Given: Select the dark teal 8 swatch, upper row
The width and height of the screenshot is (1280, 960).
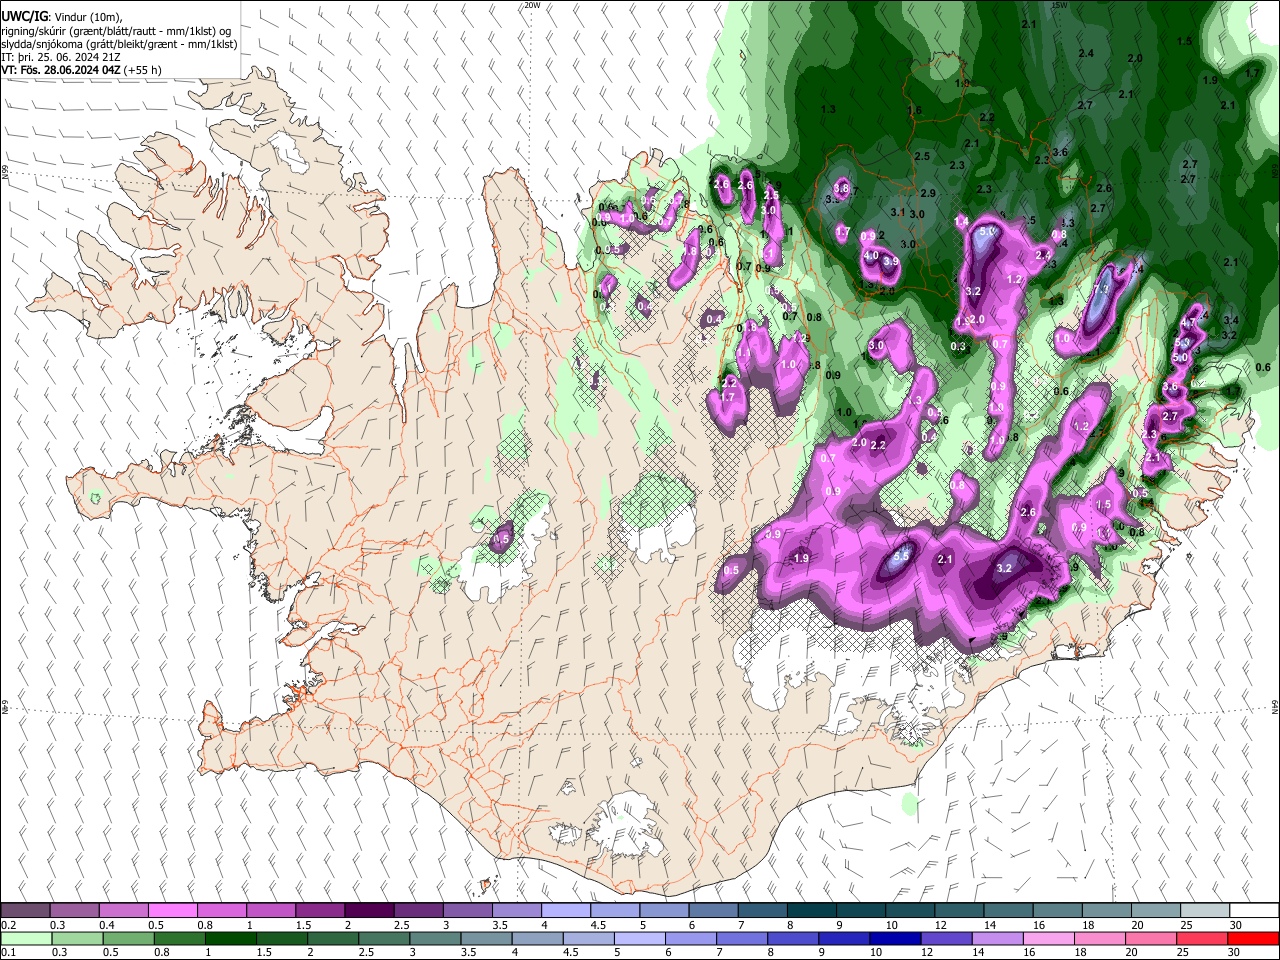Looking at the screenshot, I should [812, 911].
